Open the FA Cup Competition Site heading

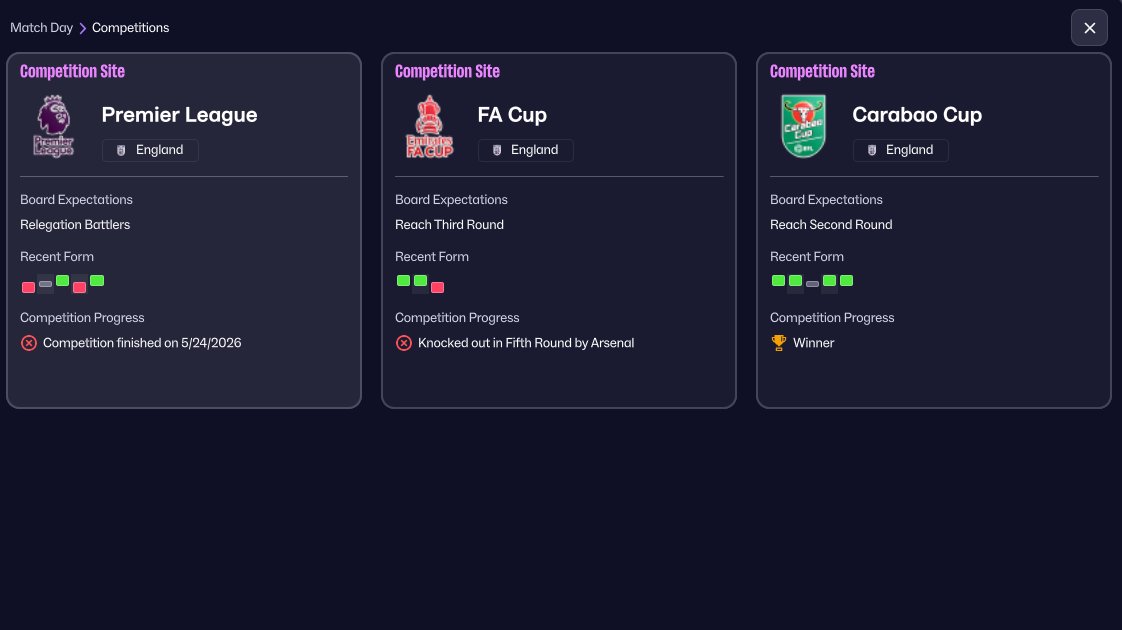447,71
